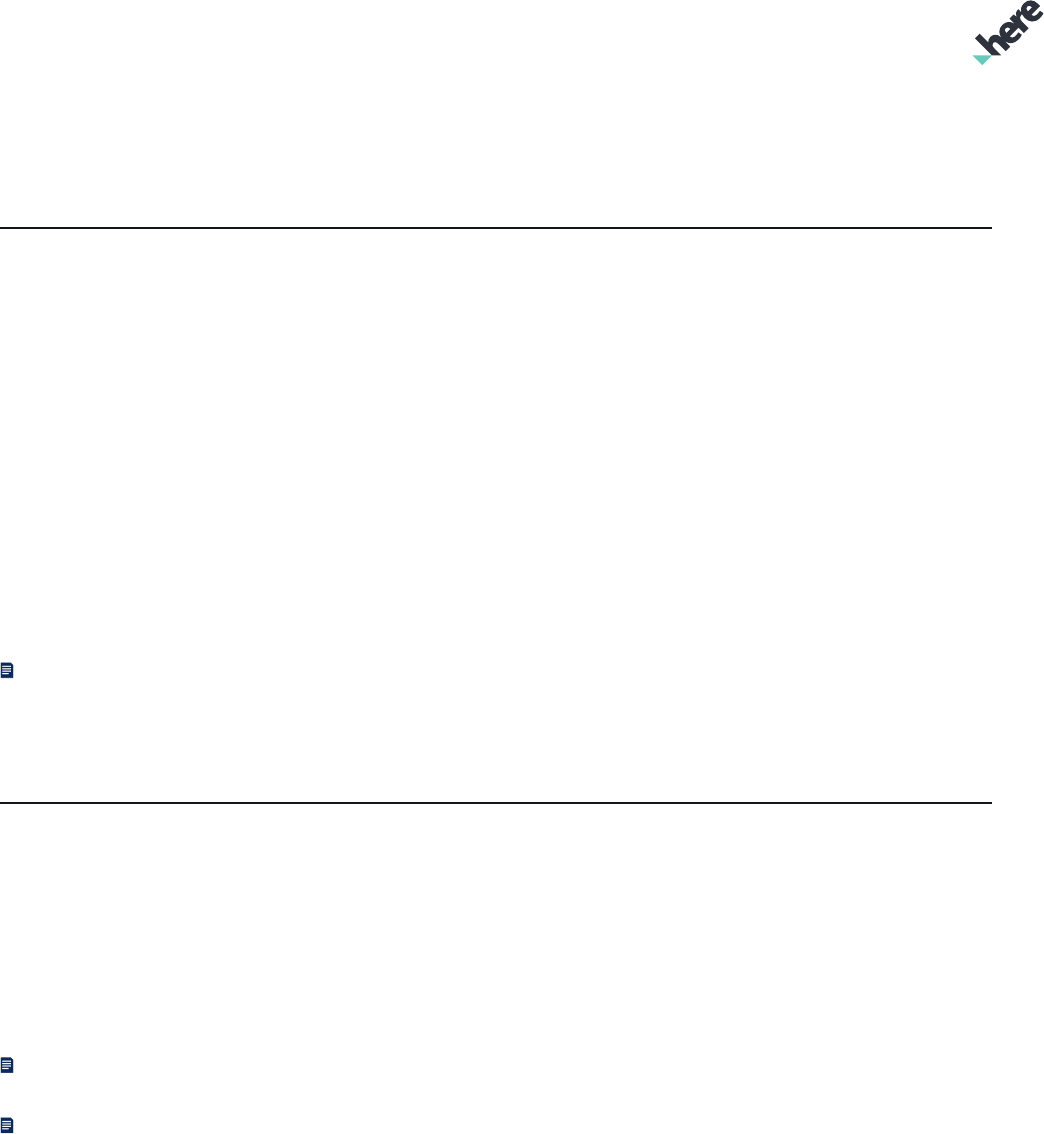Click the upper horizontal divider line

(x=496, y=228)
